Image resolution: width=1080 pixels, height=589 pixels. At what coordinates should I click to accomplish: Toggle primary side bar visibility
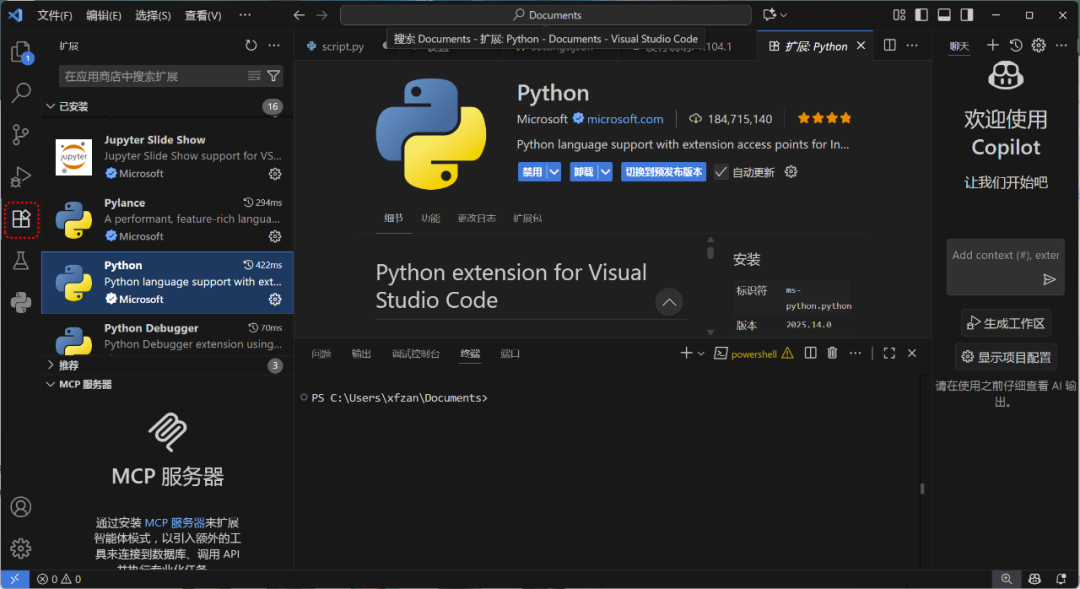pos(922,14)
